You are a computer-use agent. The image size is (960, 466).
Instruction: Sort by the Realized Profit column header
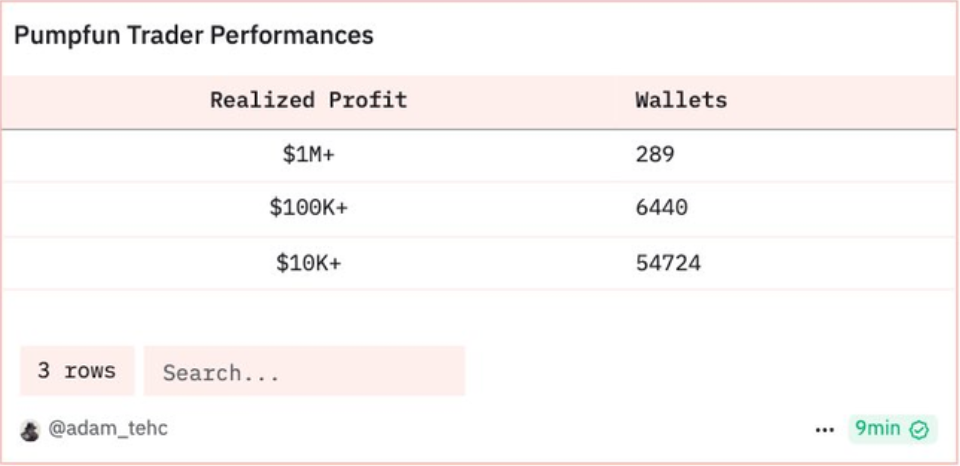tap(308, 100)
